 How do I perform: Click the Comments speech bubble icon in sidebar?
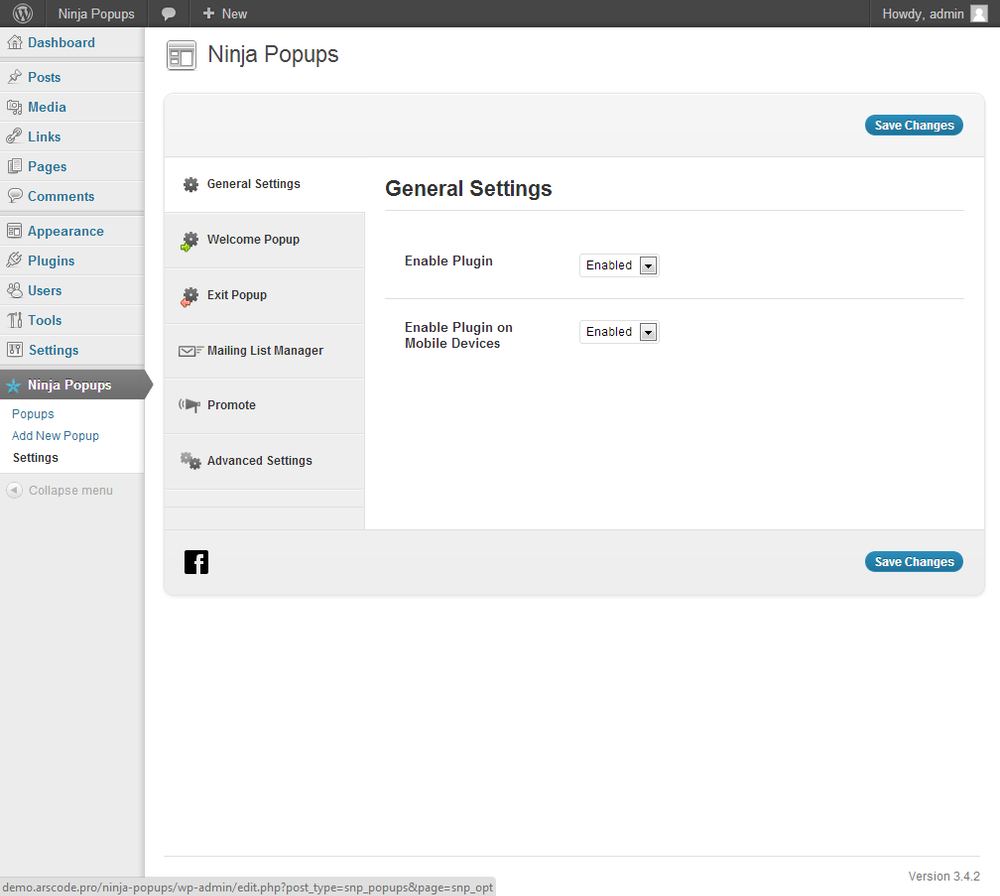(15, 196)
